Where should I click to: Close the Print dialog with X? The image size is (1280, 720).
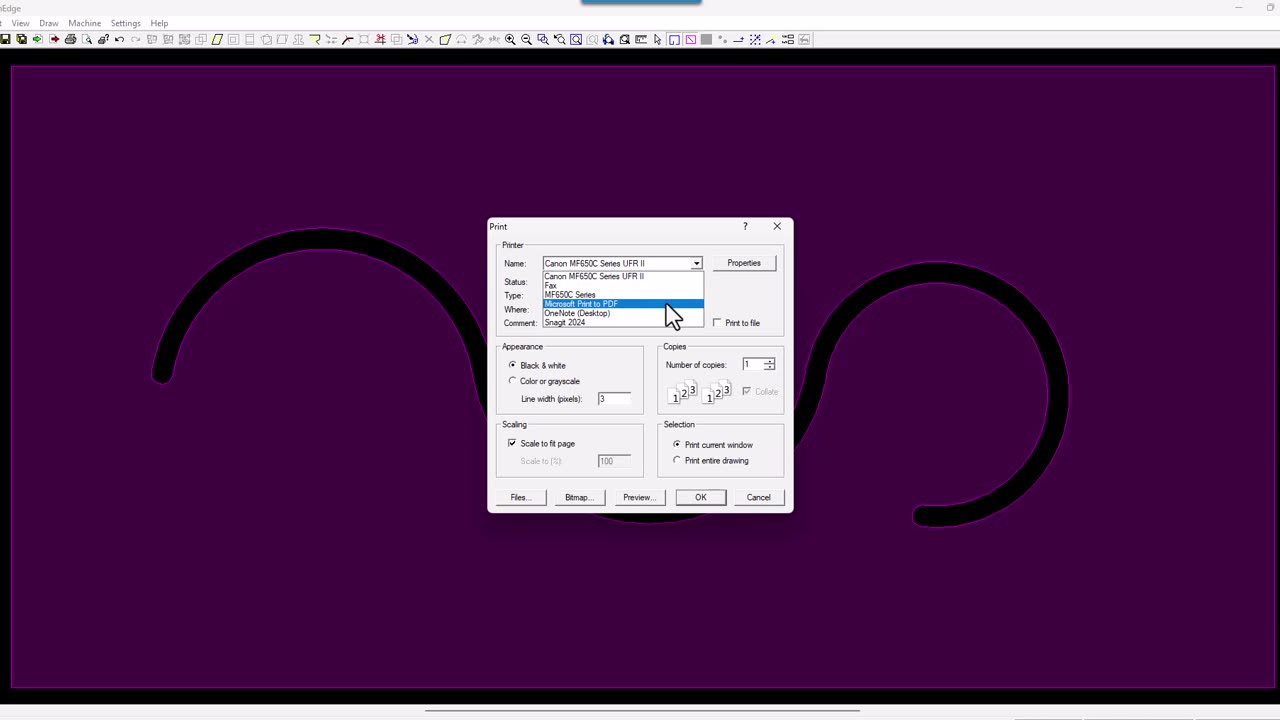pos(777,226)
